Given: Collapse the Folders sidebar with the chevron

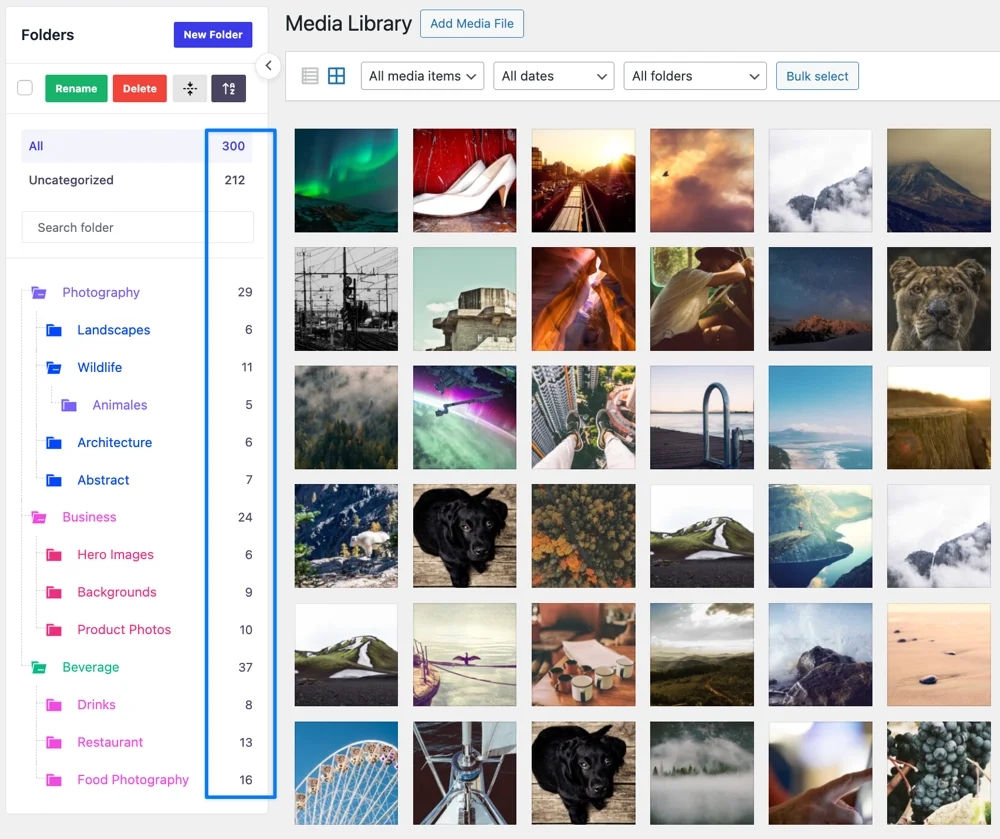Looking at the screenshot, I should coord(268,65).
